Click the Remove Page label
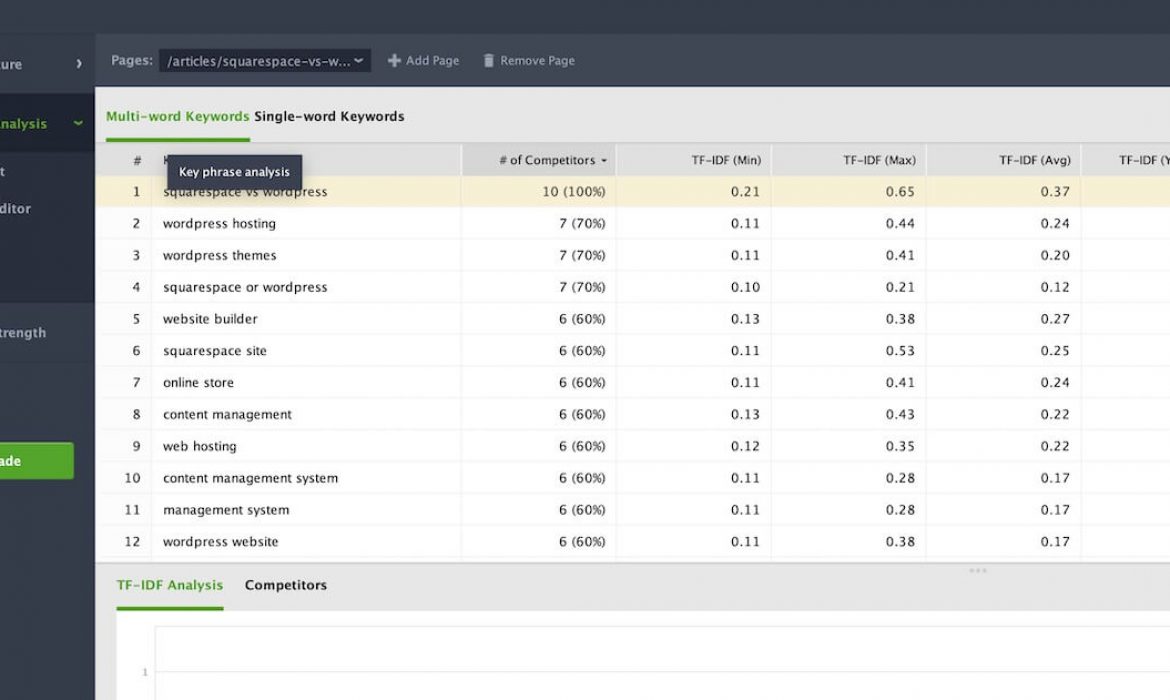Screen dimensions: 1170x700 [537, 60]
